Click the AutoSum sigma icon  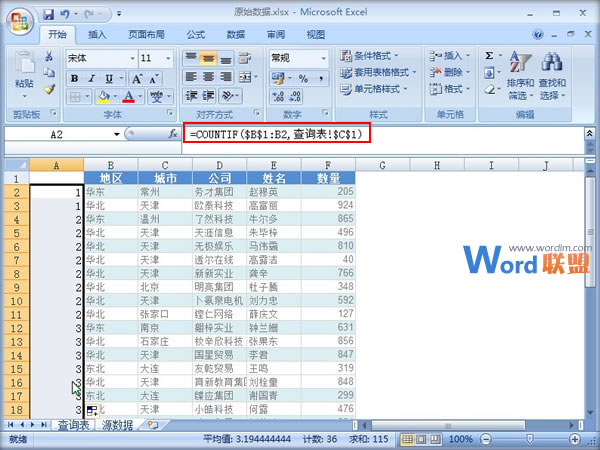tap(489, 56)
